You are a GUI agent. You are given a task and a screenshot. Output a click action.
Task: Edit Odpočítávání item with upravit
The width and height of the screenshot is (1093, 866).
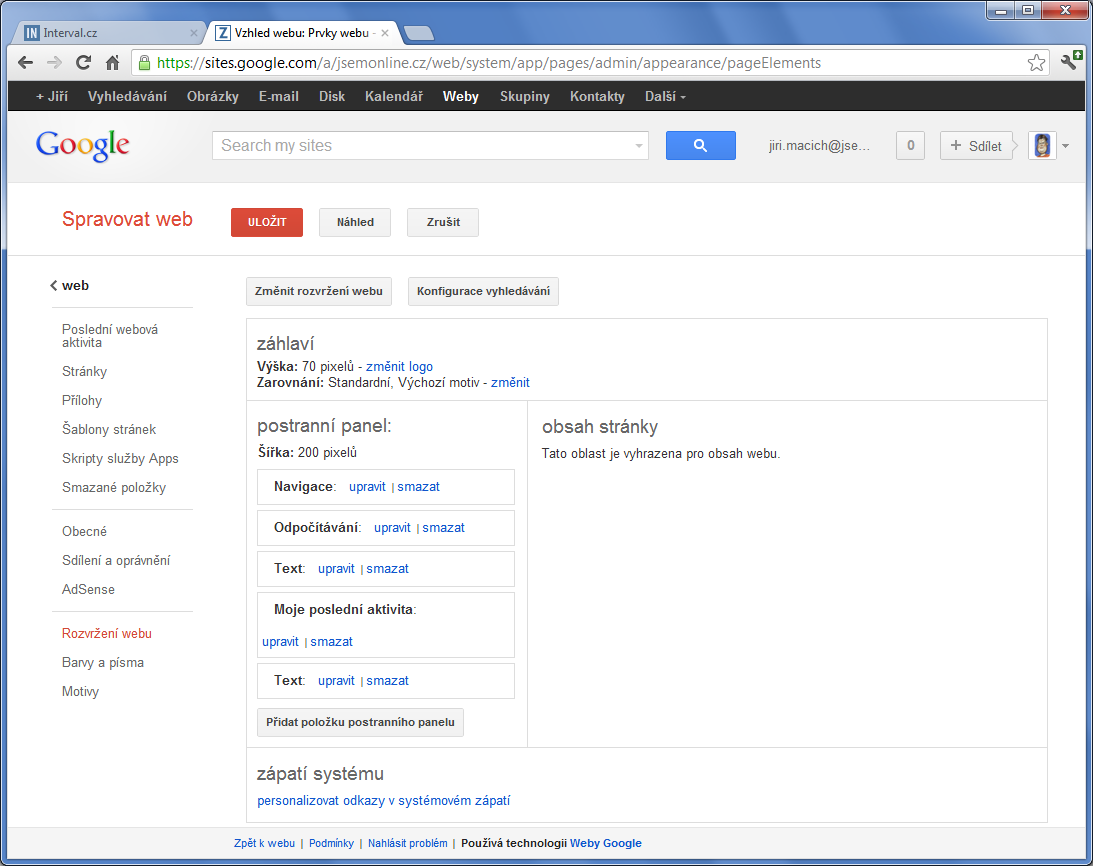pyautogui.click(x=392, y=528)
